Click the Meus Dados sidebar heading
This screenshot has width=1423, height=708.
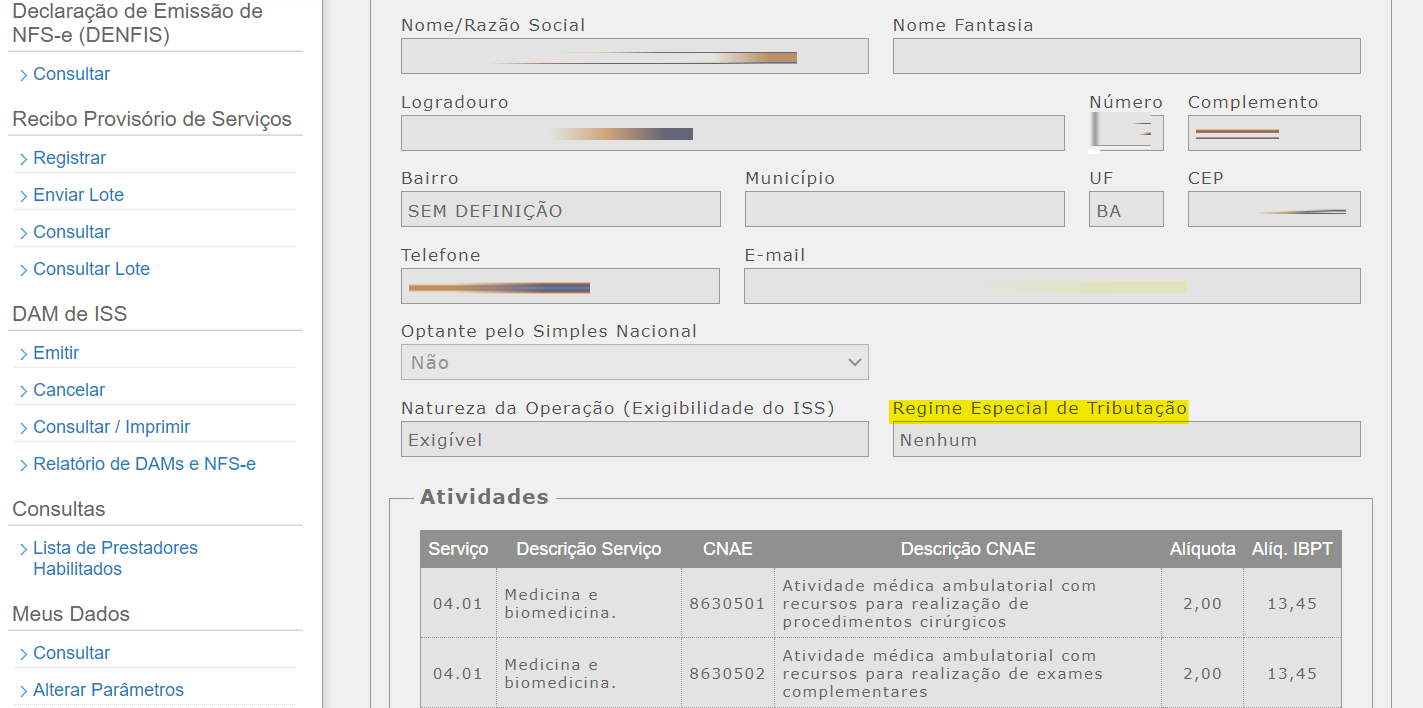click(71, 614)
